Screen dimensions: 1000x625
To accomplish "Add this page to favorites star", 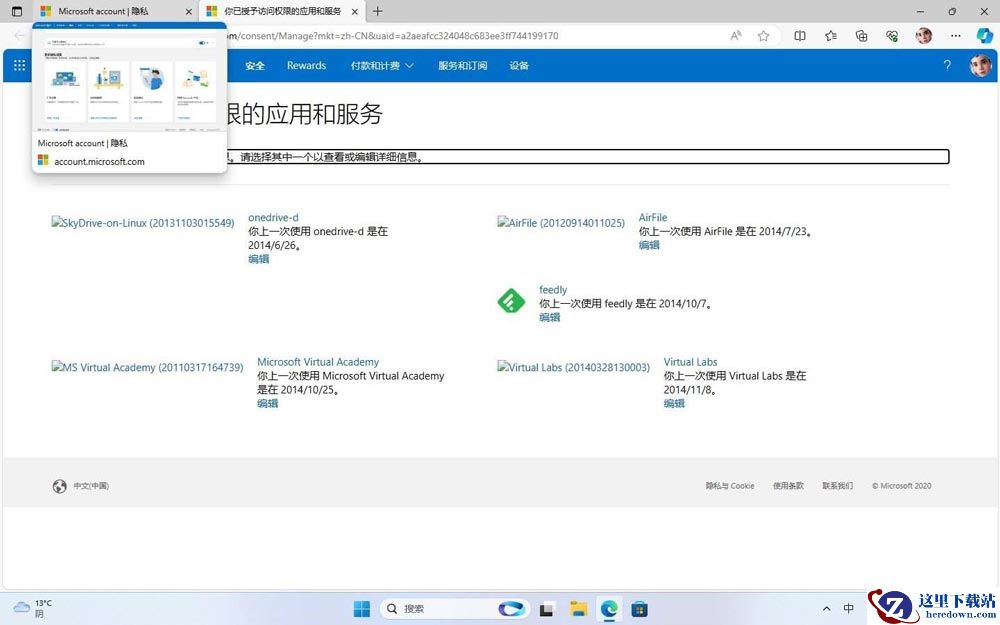I will [763, 36].
